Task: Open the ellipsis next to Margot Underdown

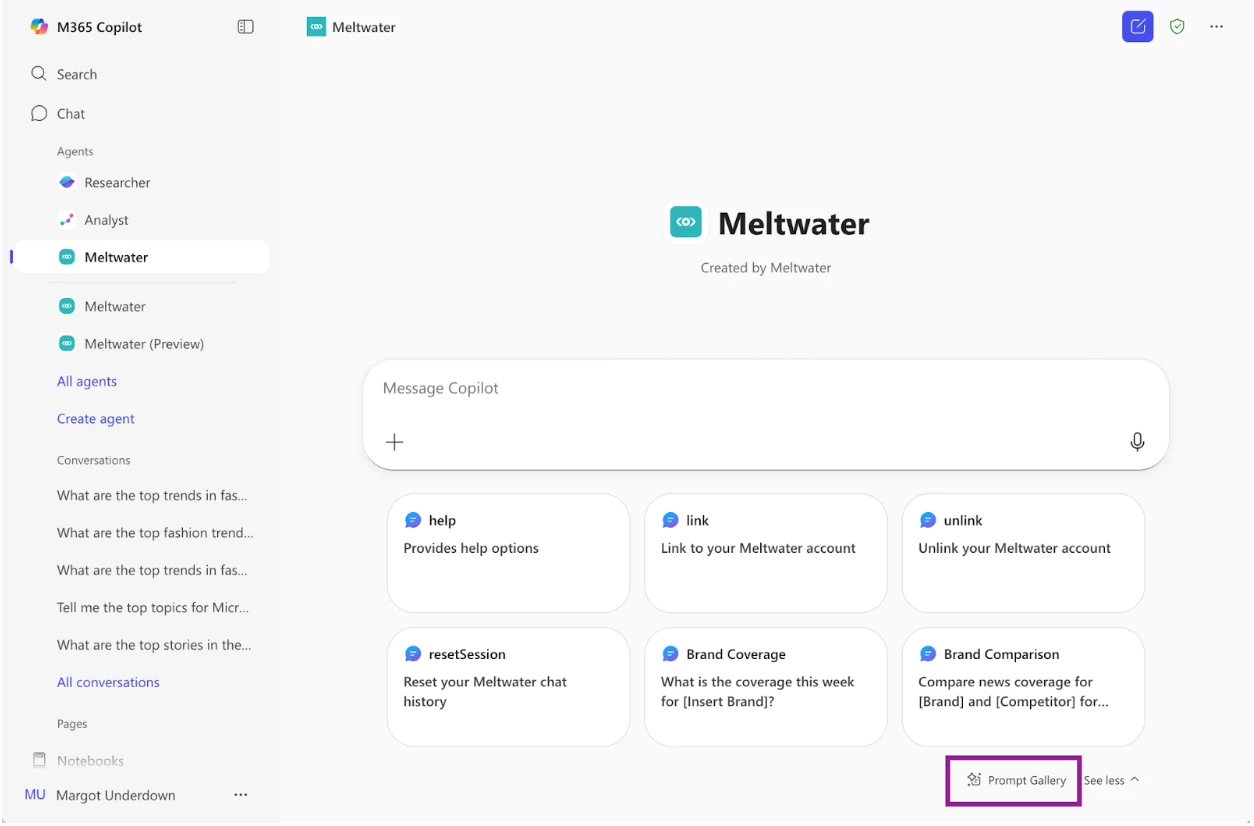Action: click(x=240, y=795)
